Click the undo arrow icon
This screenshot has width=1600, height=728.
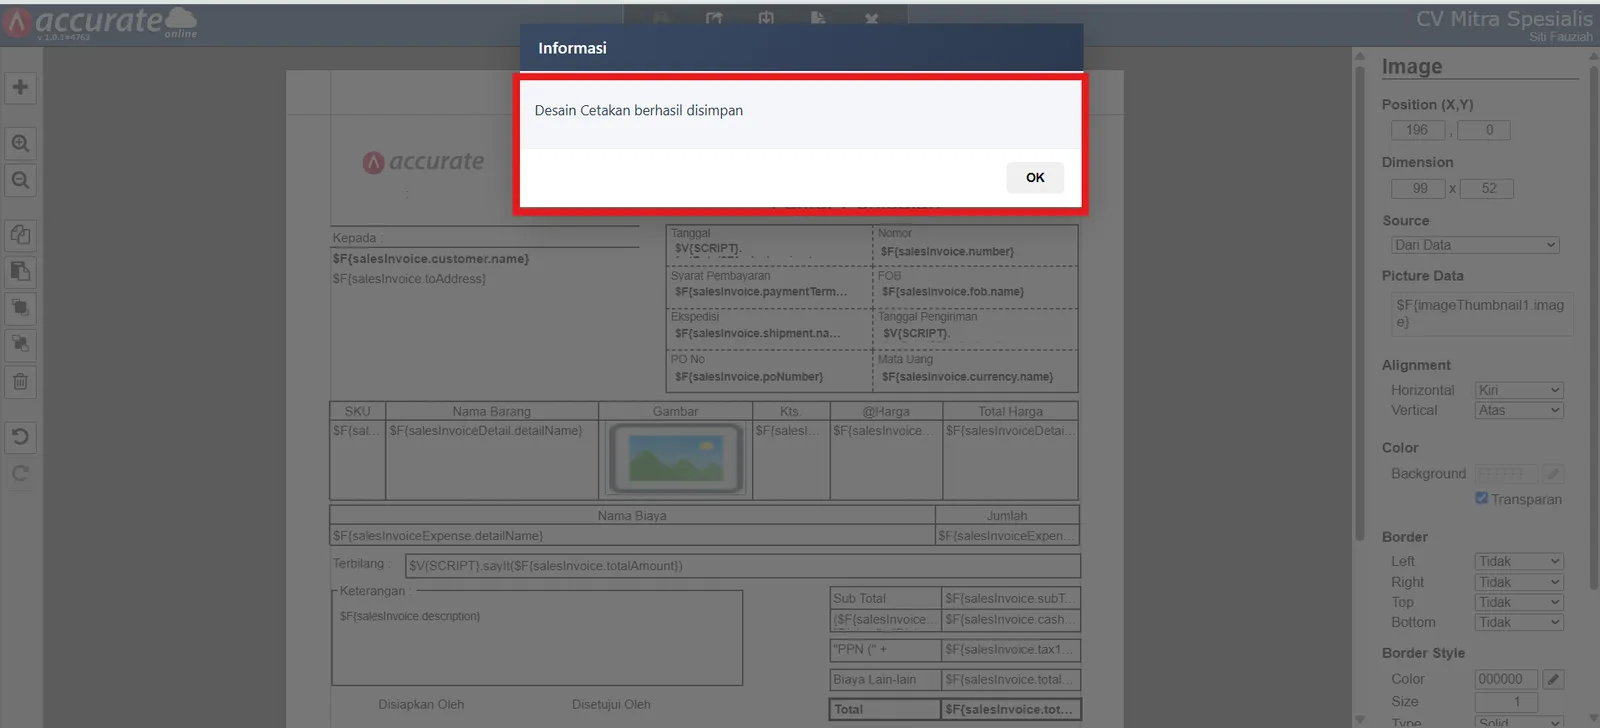tap(20, 437)
